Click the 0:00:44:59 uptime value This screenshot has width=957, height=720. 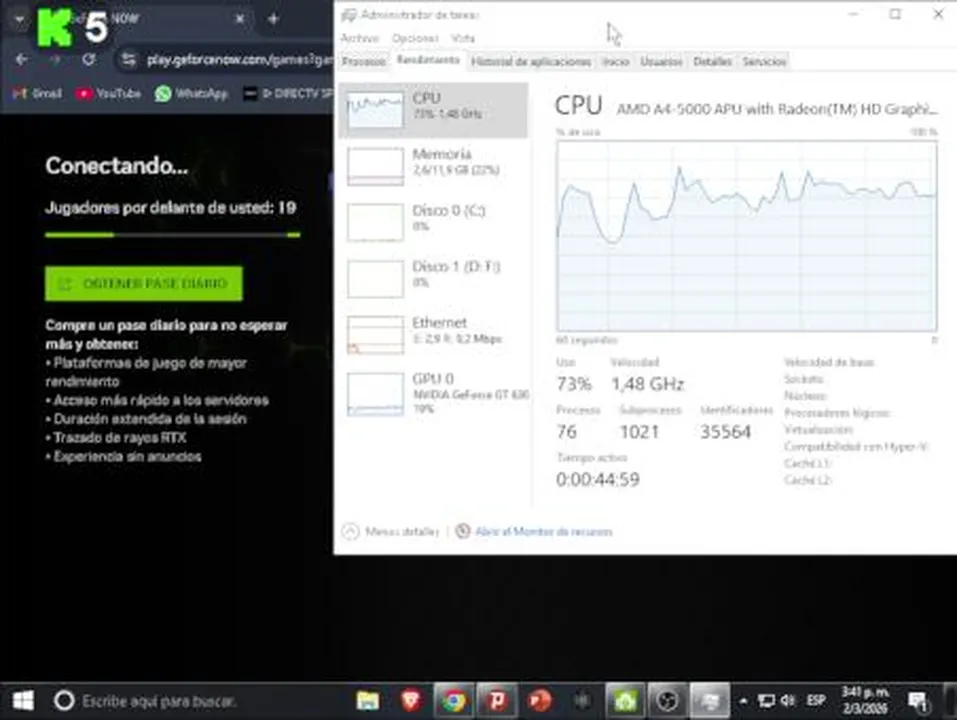(x=598, y=479)
